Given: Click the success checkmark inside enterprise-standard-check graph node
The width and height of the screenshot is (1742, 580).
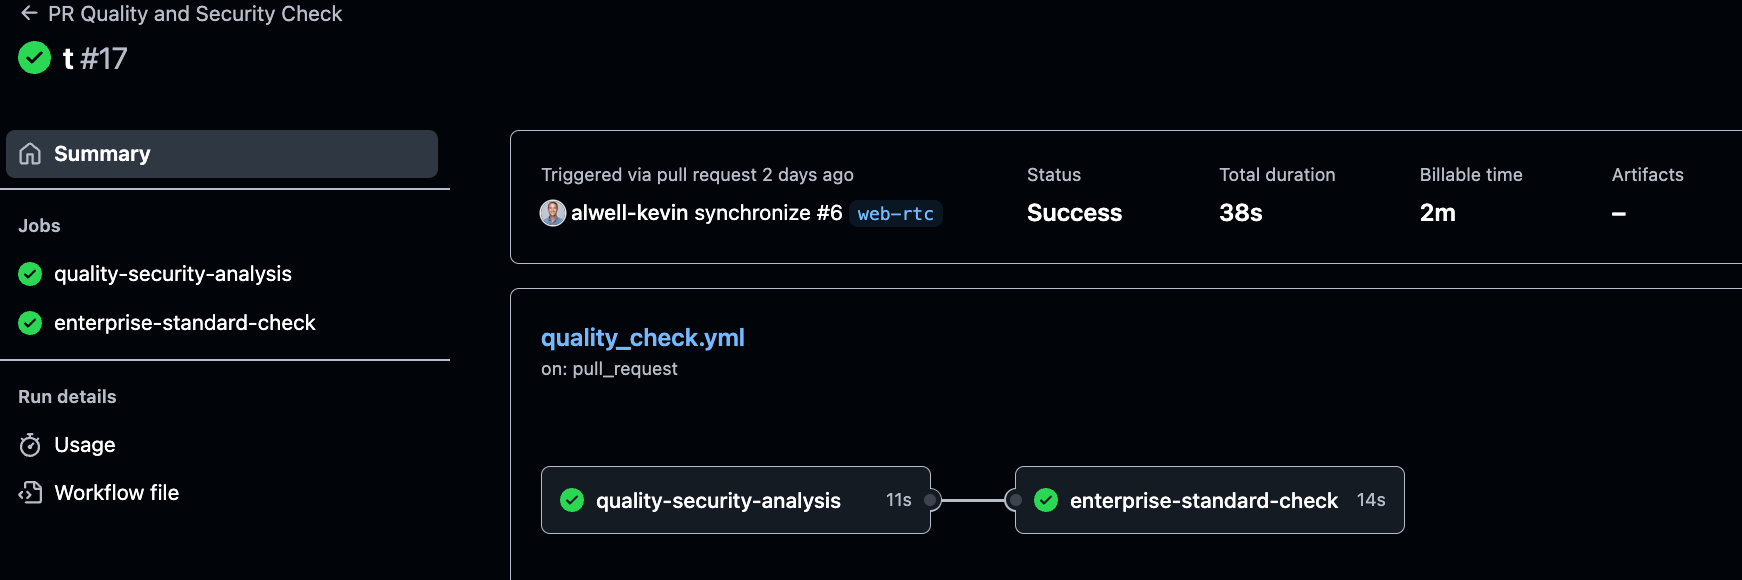Looking at the screenshot, I should point(1046,500).
